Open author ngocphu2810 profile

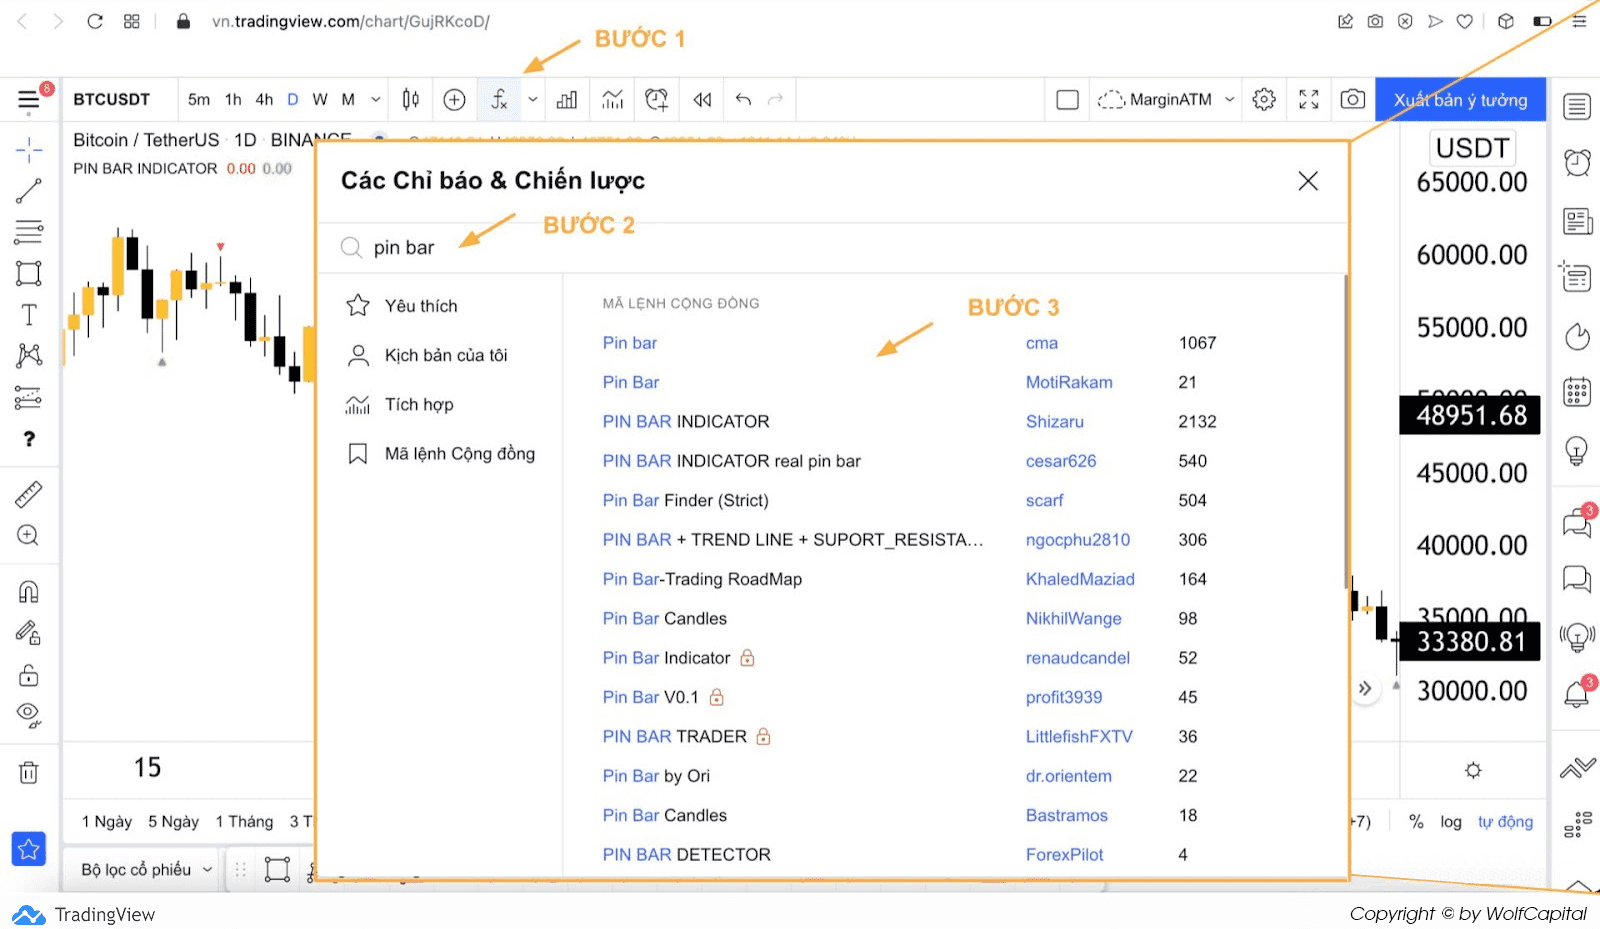coord(1077,539)
